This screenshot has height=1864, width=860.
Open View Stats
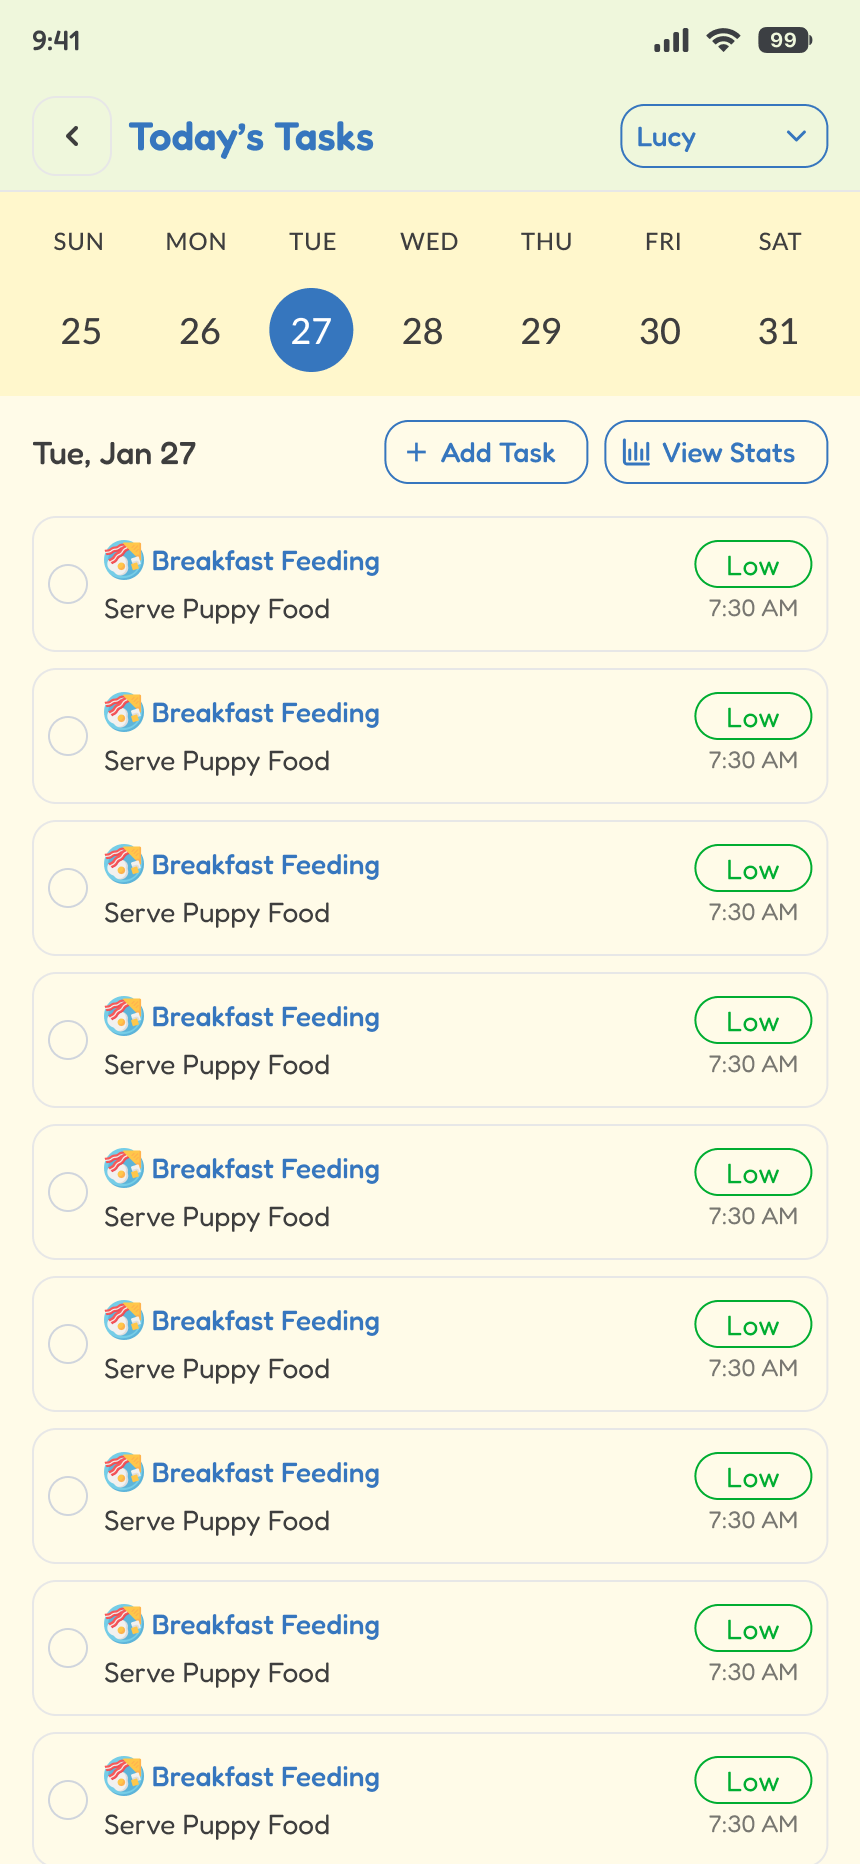point(715,452)
